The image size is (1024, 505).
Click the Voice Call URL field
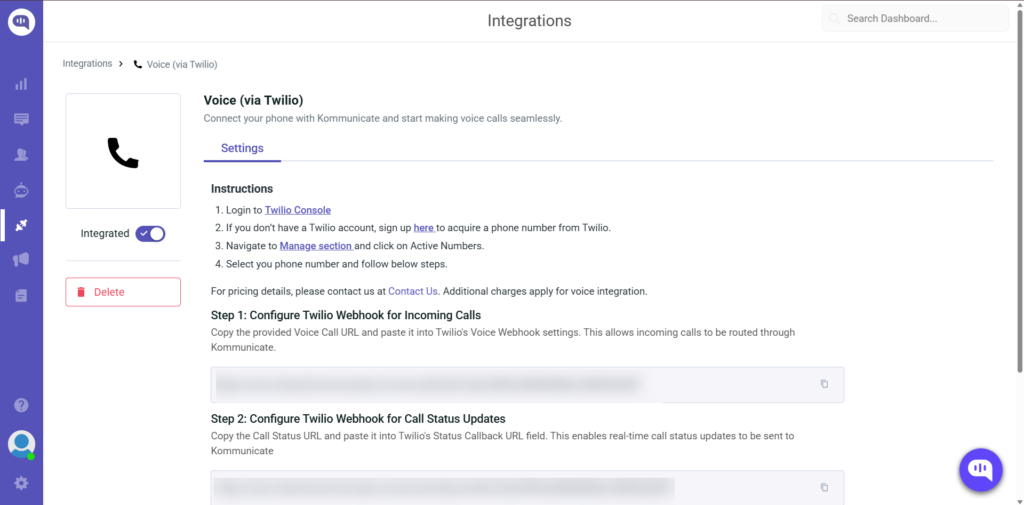(x=527, y=384)
